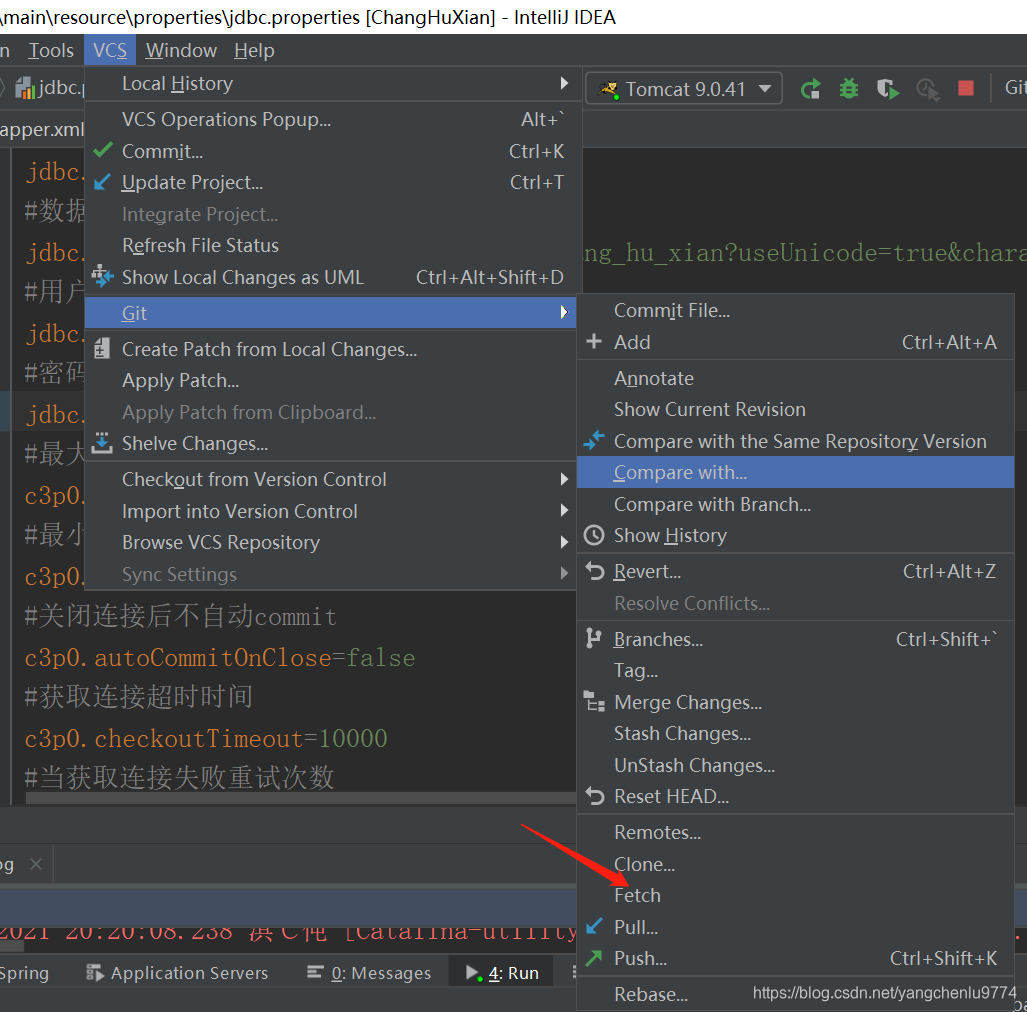Select Stash Changes... entry
The width and height of the screenshot is (1027, 1012).
pyautogui.click(x=796, y=734)
